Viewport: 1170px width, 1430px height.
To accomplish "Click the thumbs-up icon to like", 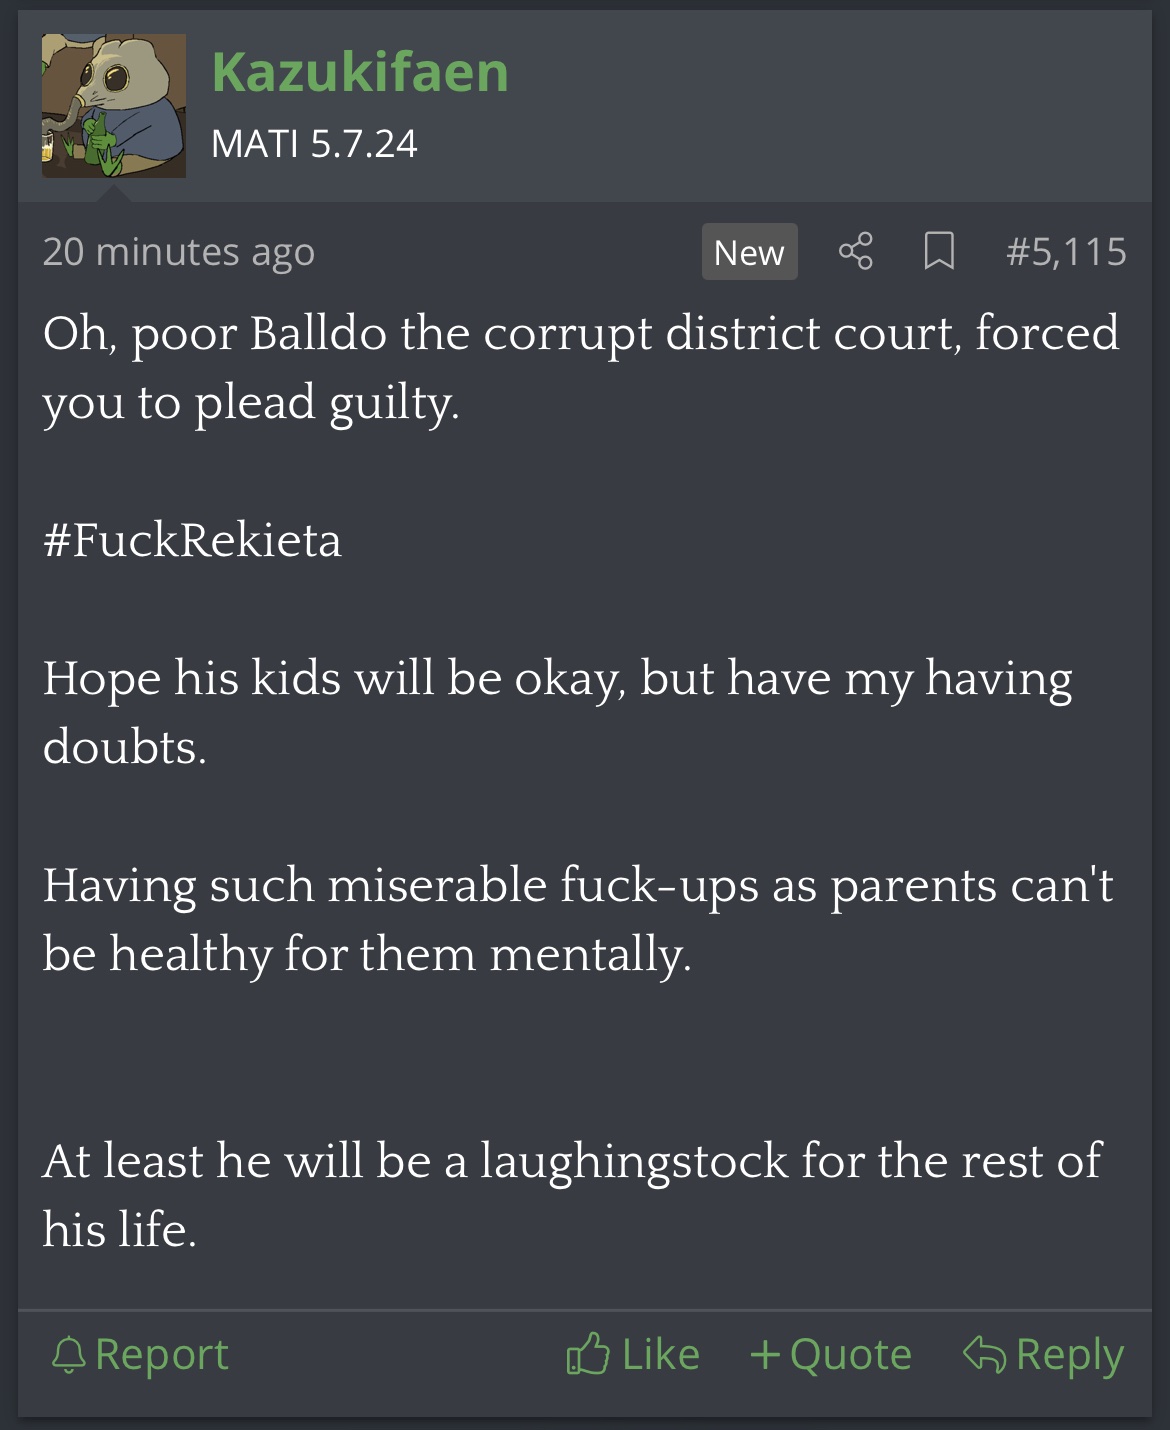I will pyautogui.click(x=588, y=1354).
